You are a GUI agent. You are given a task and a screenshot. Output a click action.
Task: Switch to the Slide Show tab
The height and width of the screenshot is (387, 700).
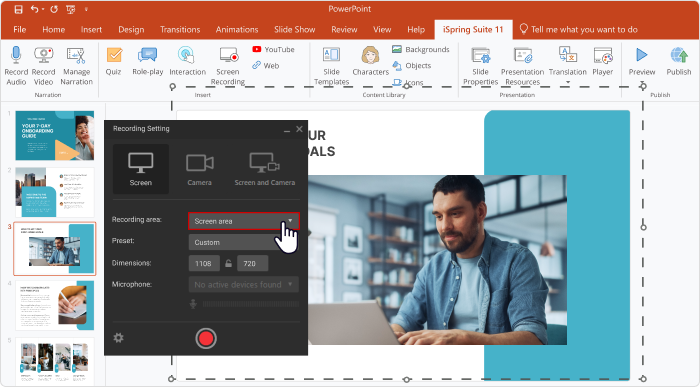tap(295, 29)
